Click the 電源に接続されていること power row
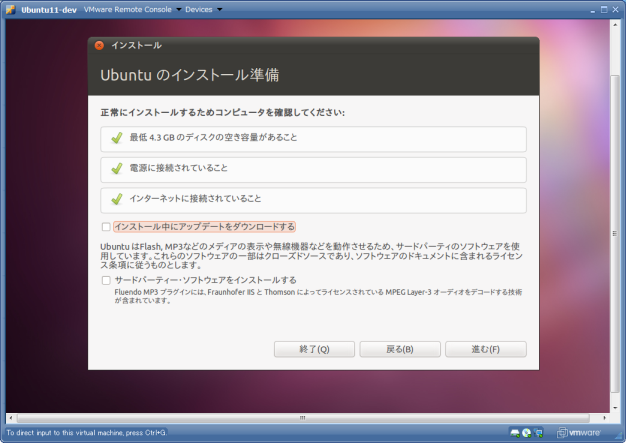The height and width of the screenshot is (443, 626). pyautogui.click(x=313, y=170)
